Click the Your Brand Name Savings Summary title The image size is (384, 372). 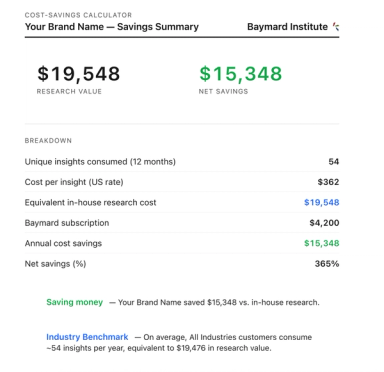(112, 27)
